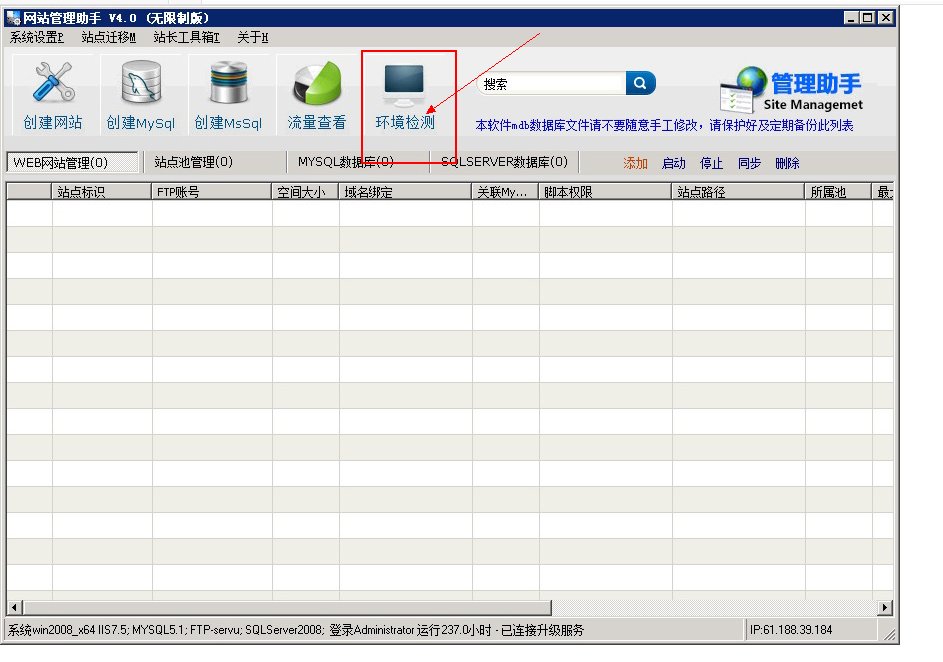Open the 系统设置 menu

[37, 37]
